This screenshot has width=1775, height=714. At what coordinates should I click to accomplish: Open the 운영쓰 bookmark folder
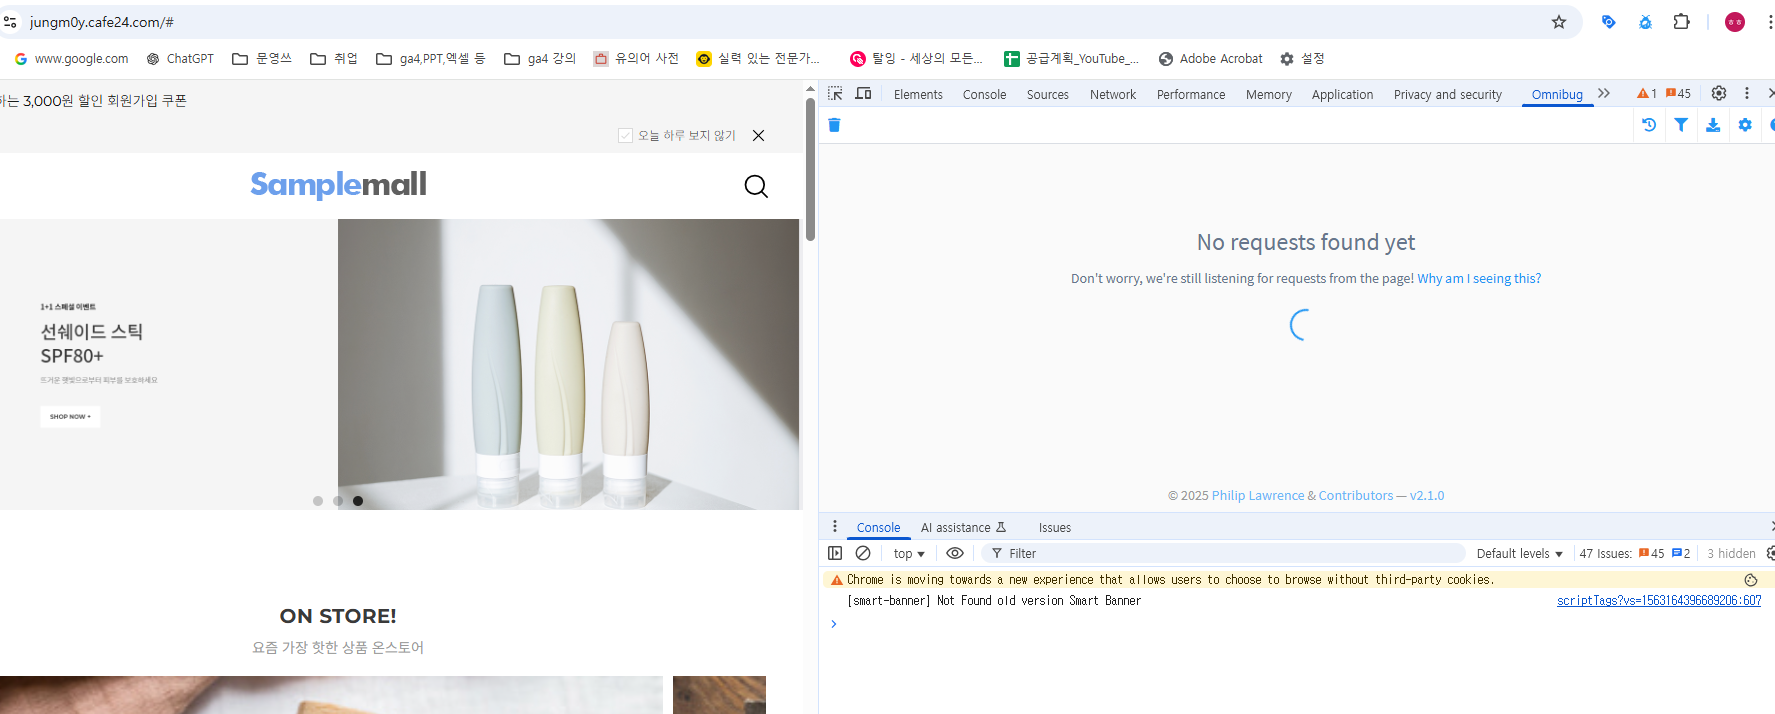coord(262,59)
